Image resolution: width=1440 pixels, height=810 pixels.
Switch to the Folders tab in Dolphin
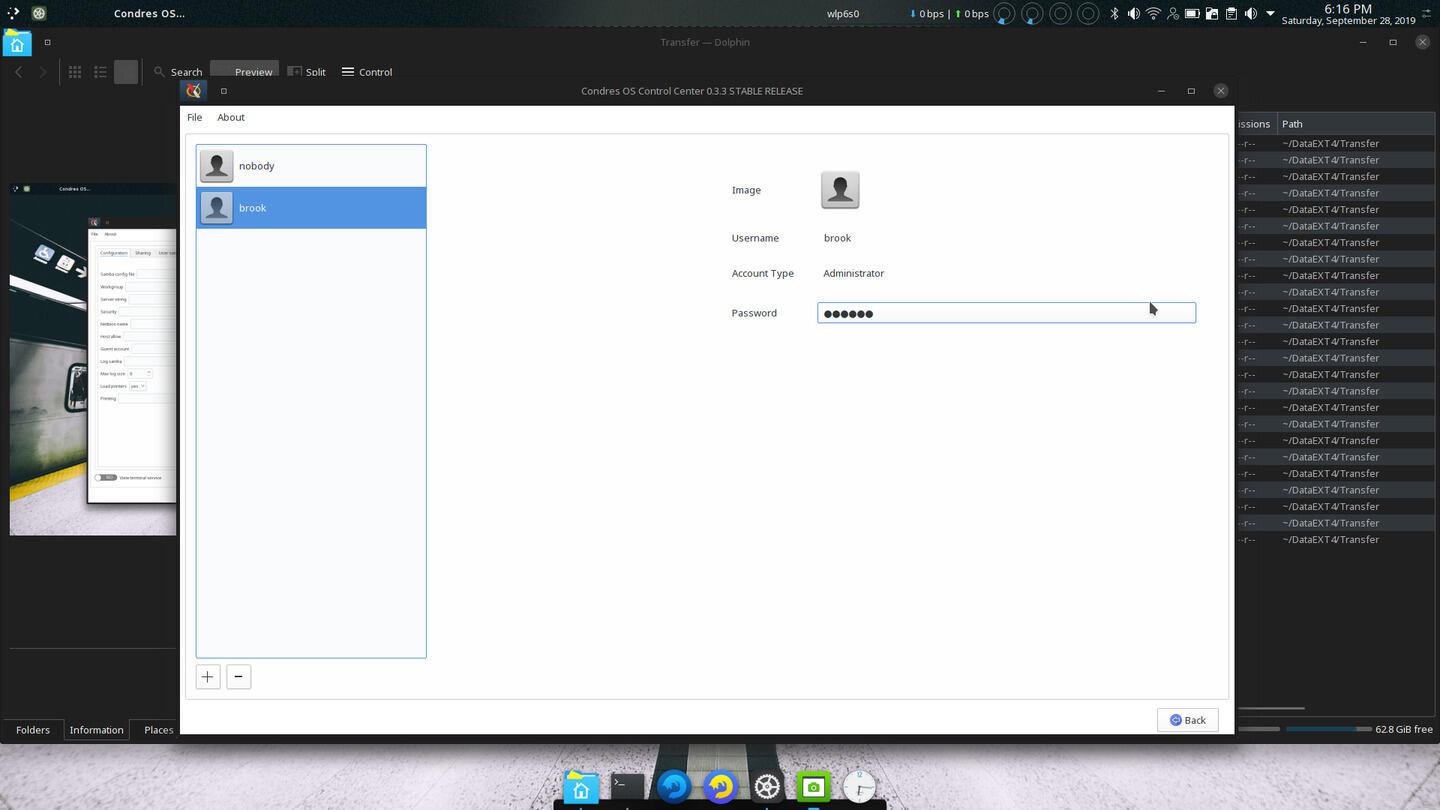point(33,730)
